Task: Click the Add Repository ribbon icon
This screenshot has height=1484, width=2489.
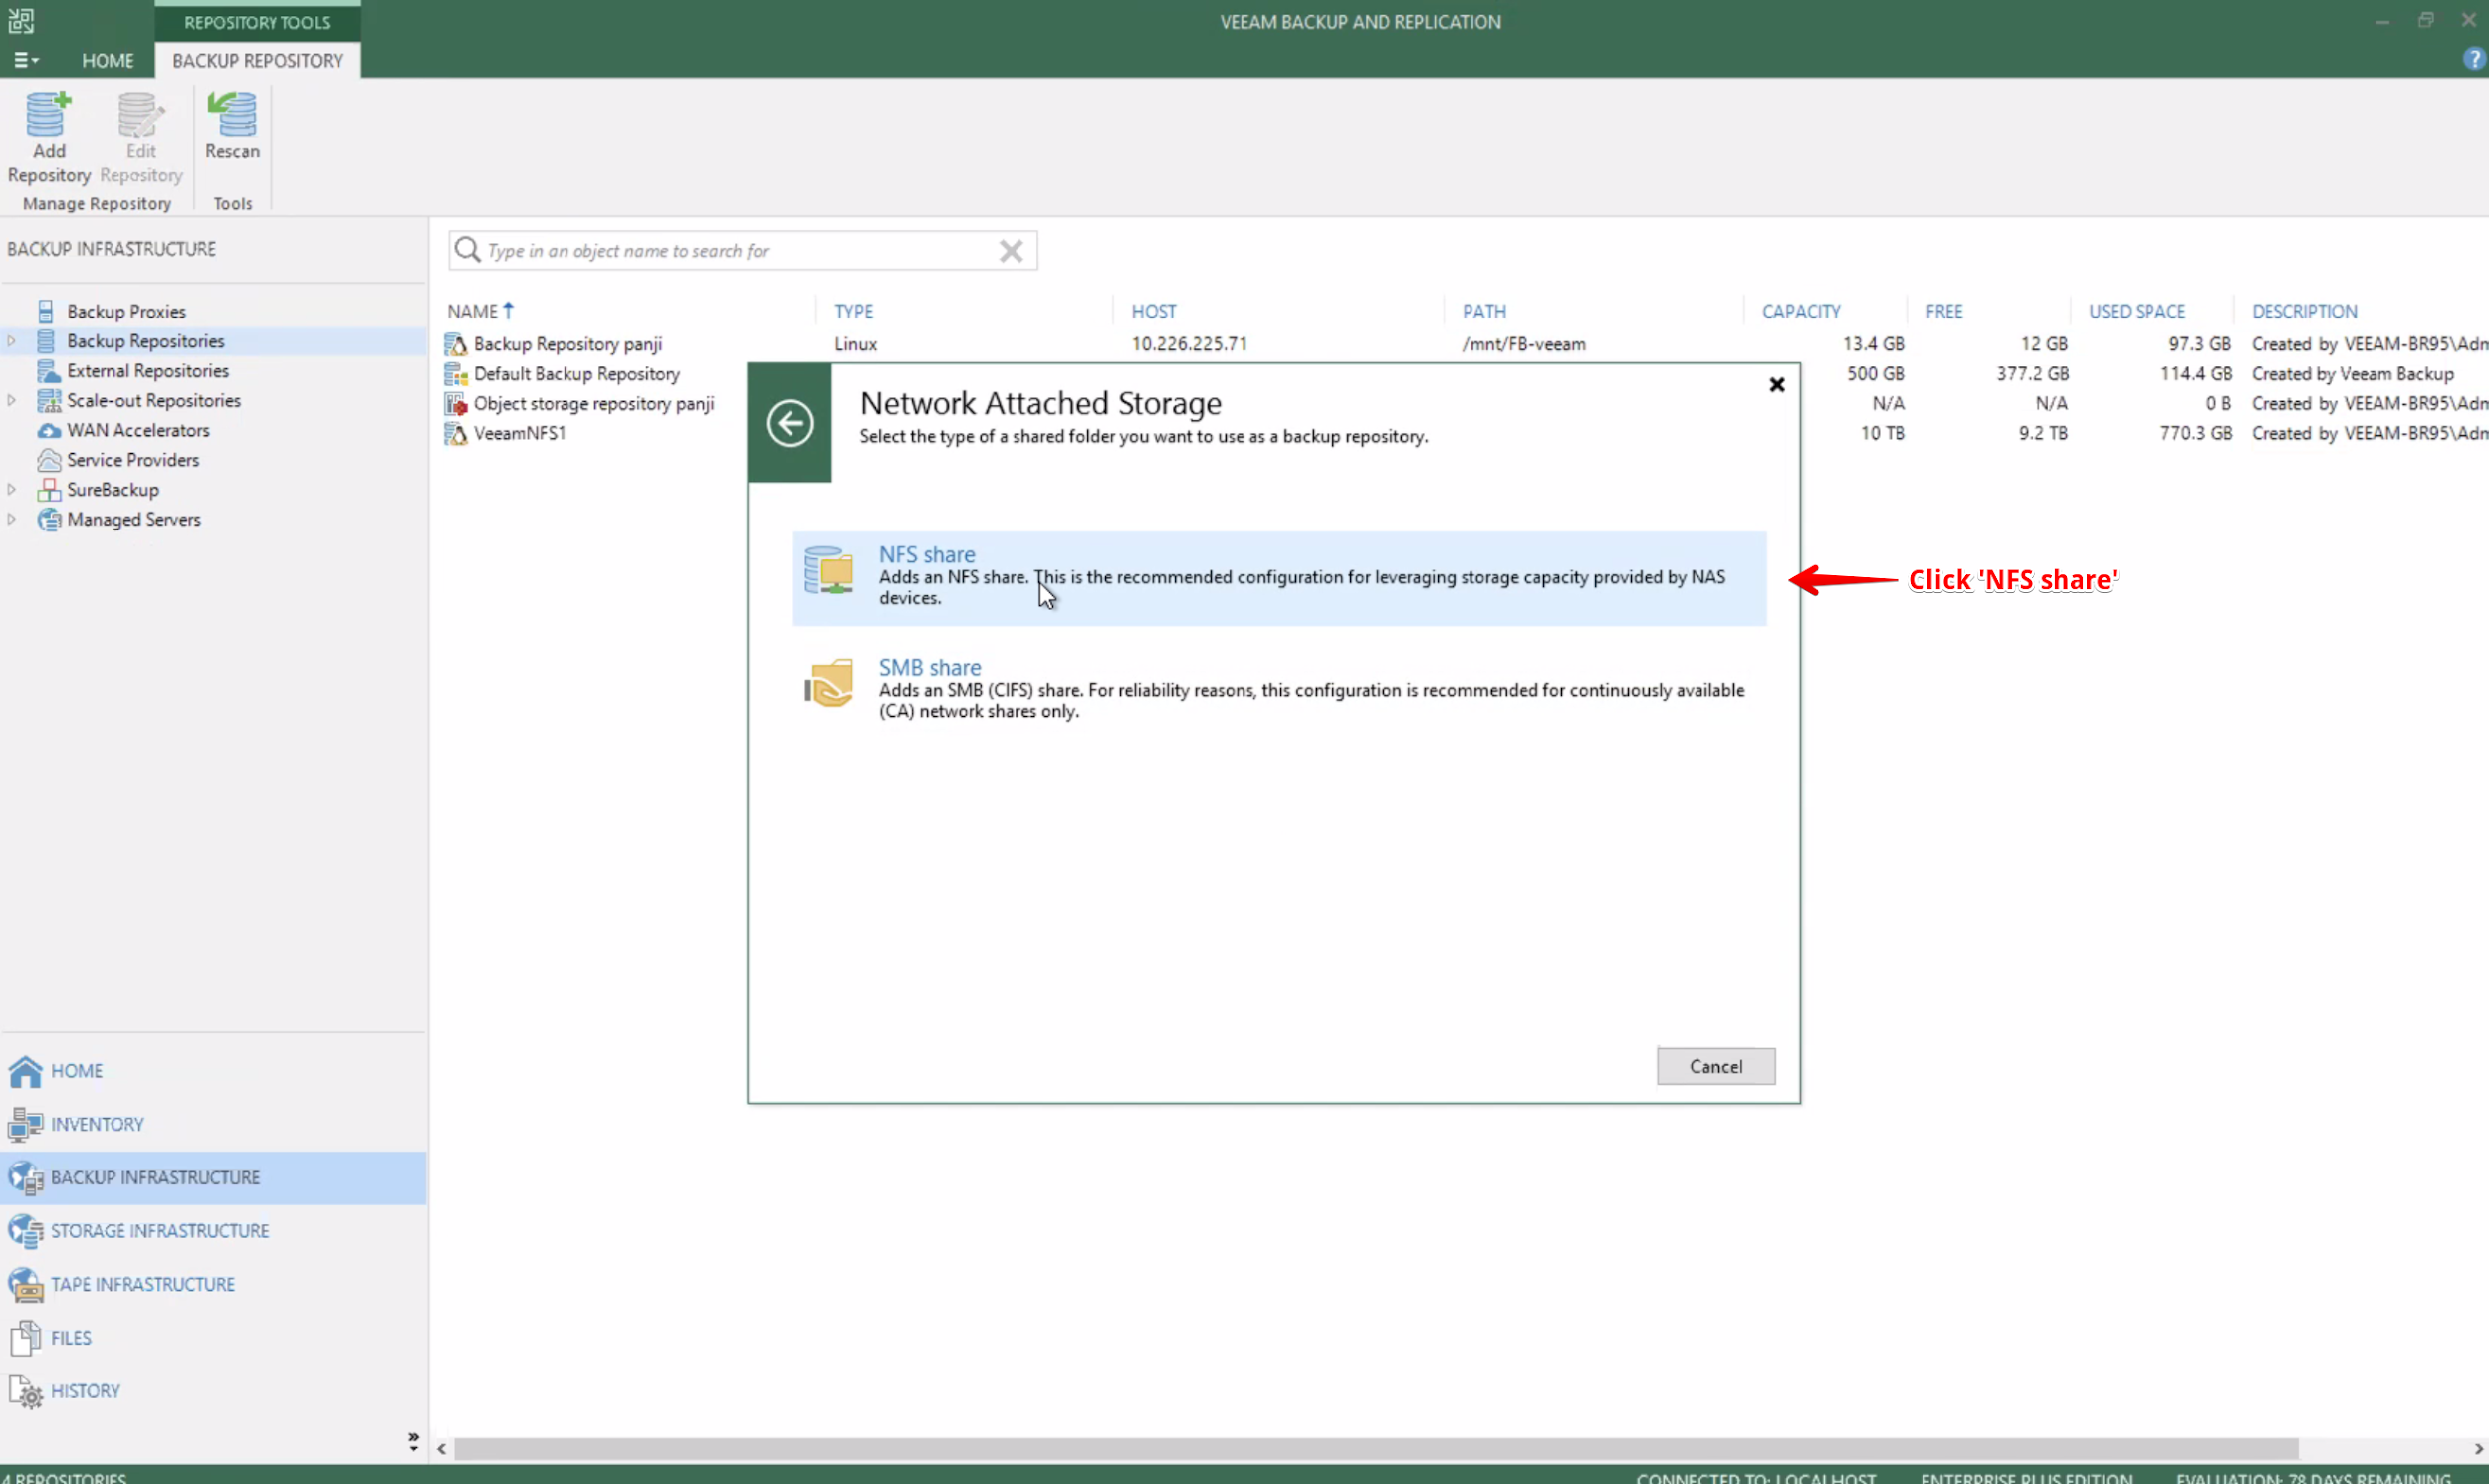Action: point(48,115)
